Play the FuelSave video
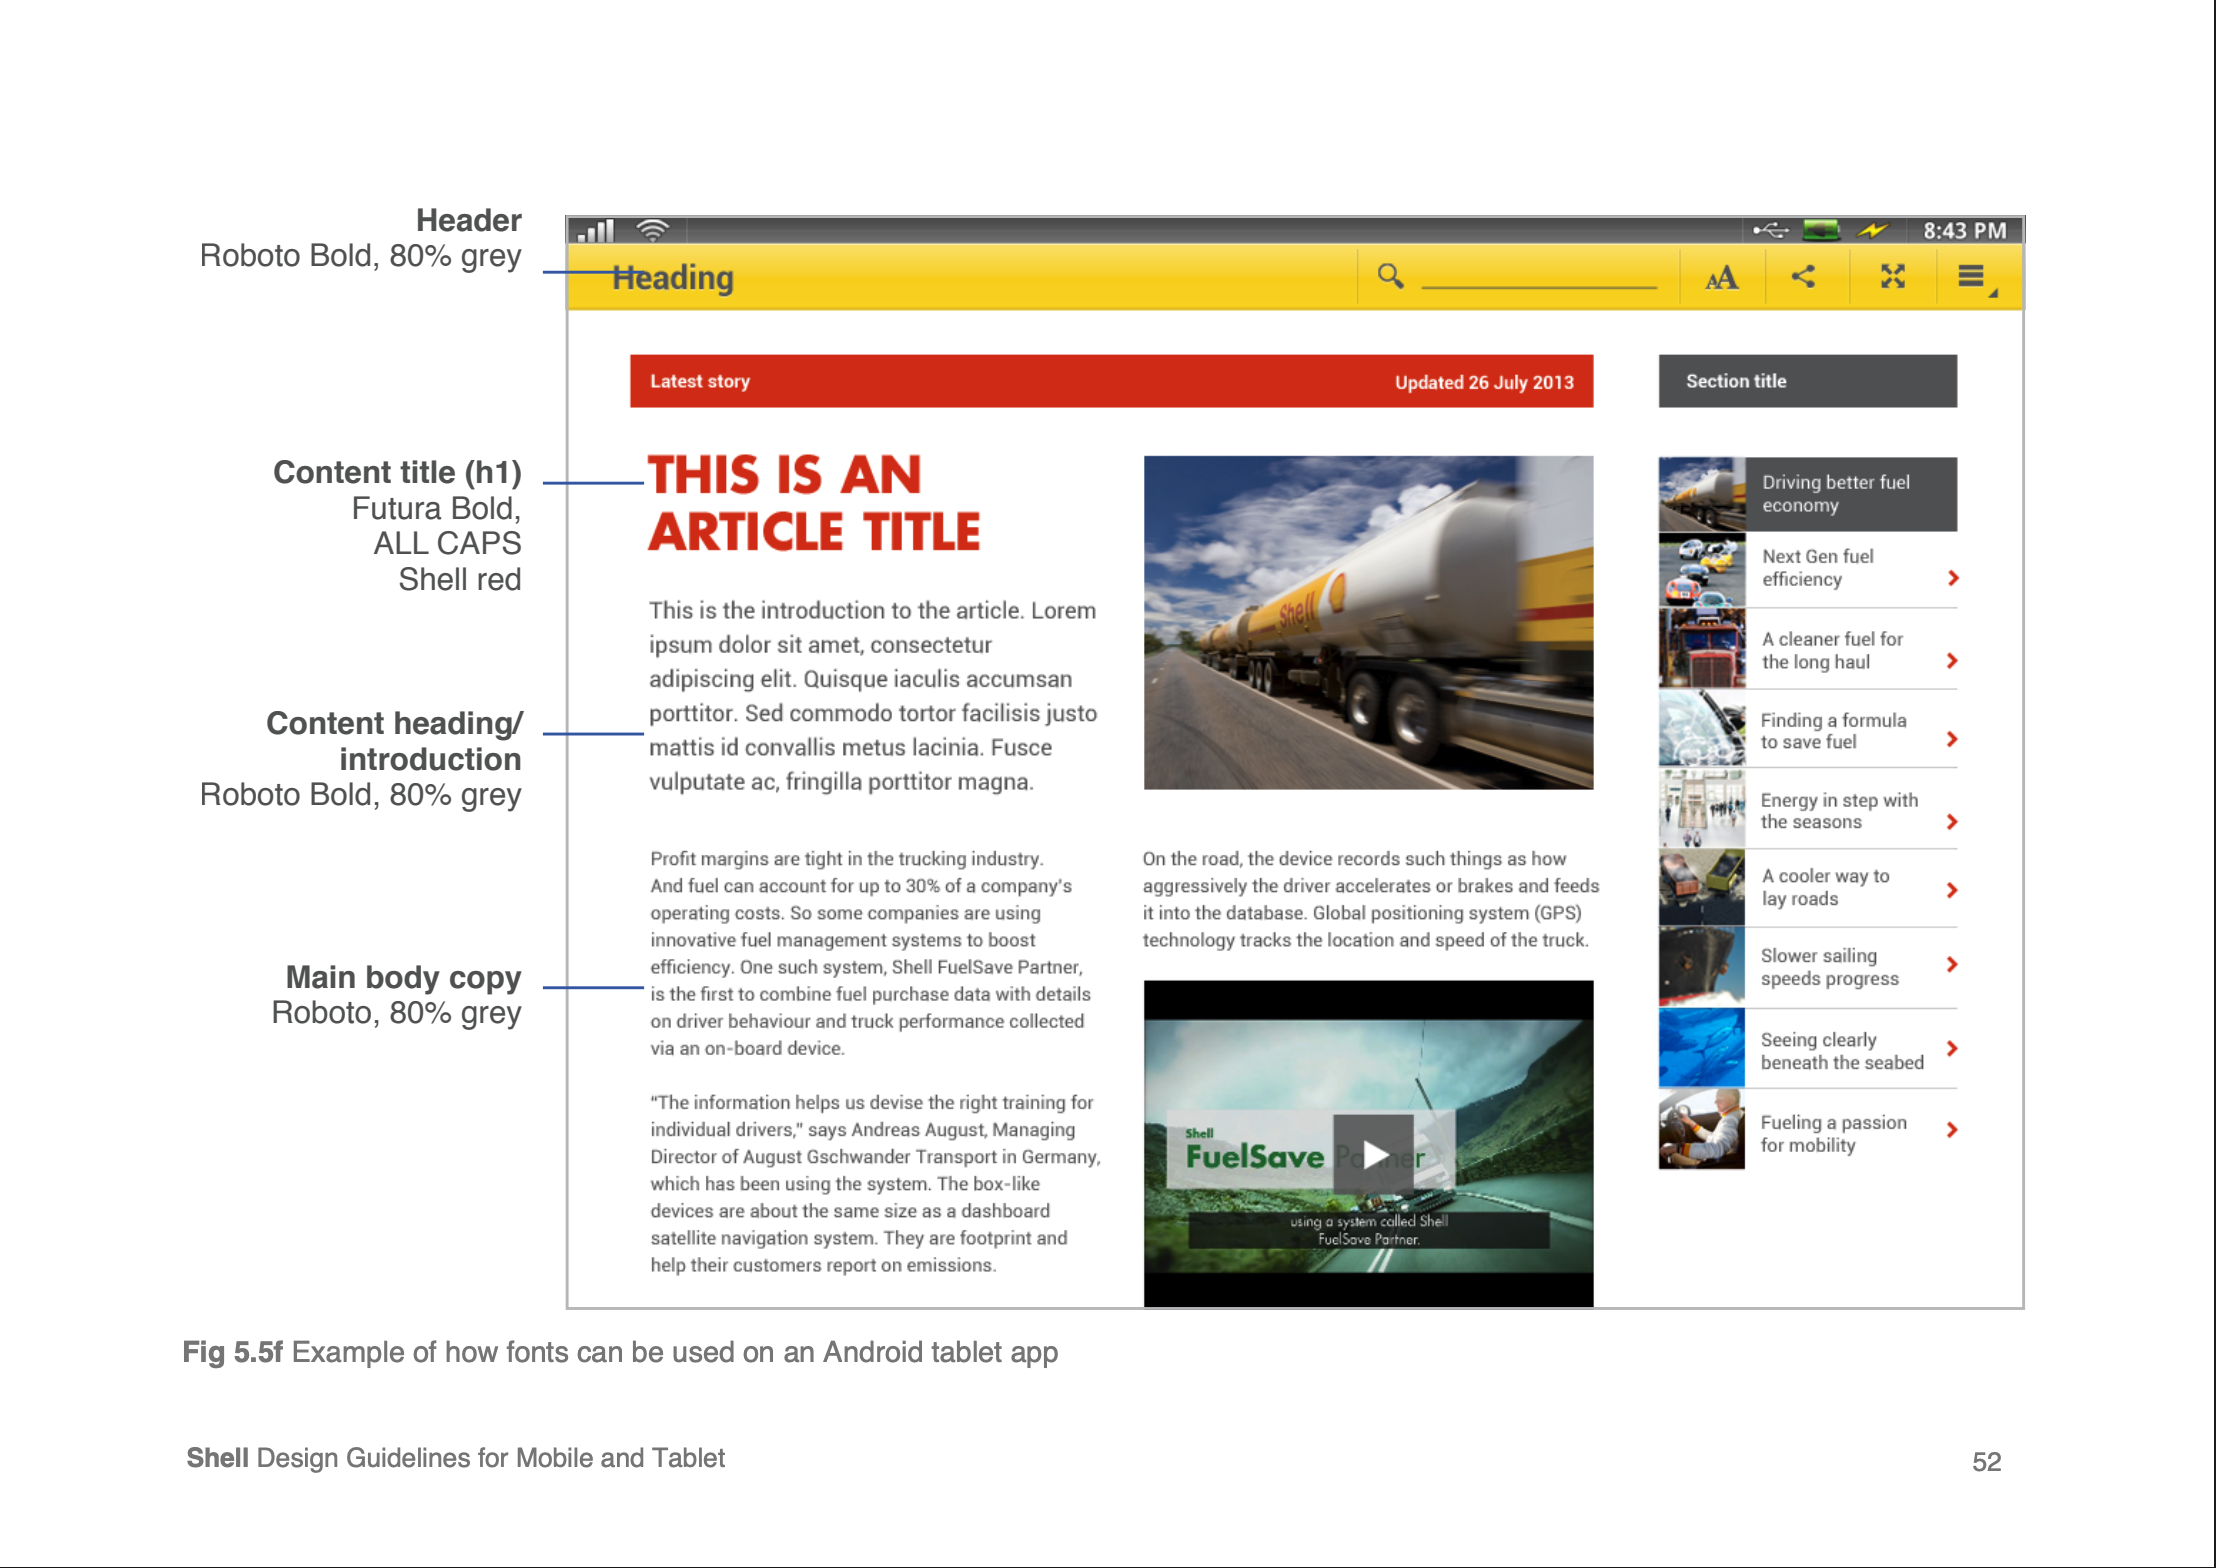This screenshot has width=2216, height=1568. (1374, 1153)
